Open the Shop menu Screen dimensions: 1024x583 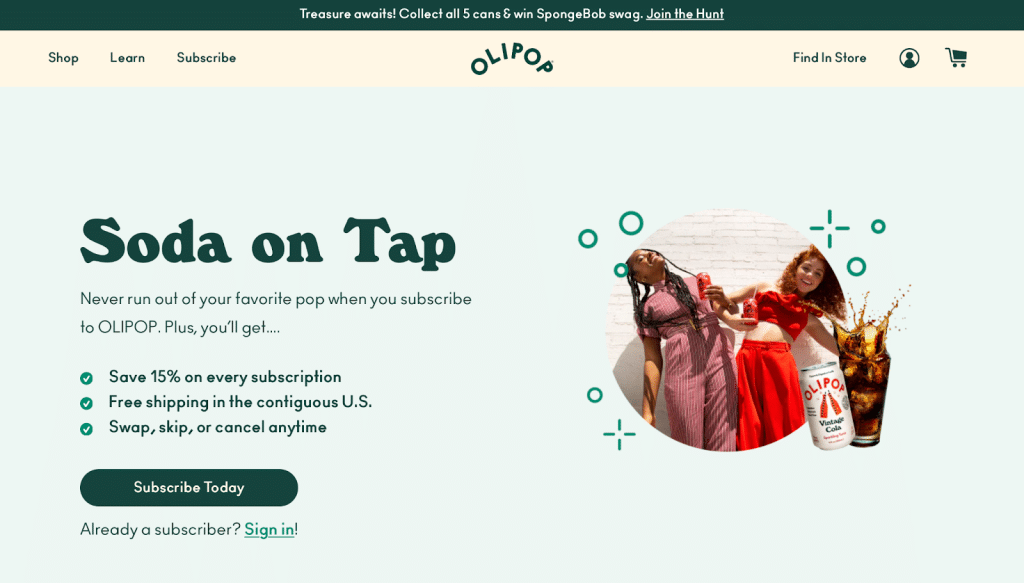[x=63, y=57]
